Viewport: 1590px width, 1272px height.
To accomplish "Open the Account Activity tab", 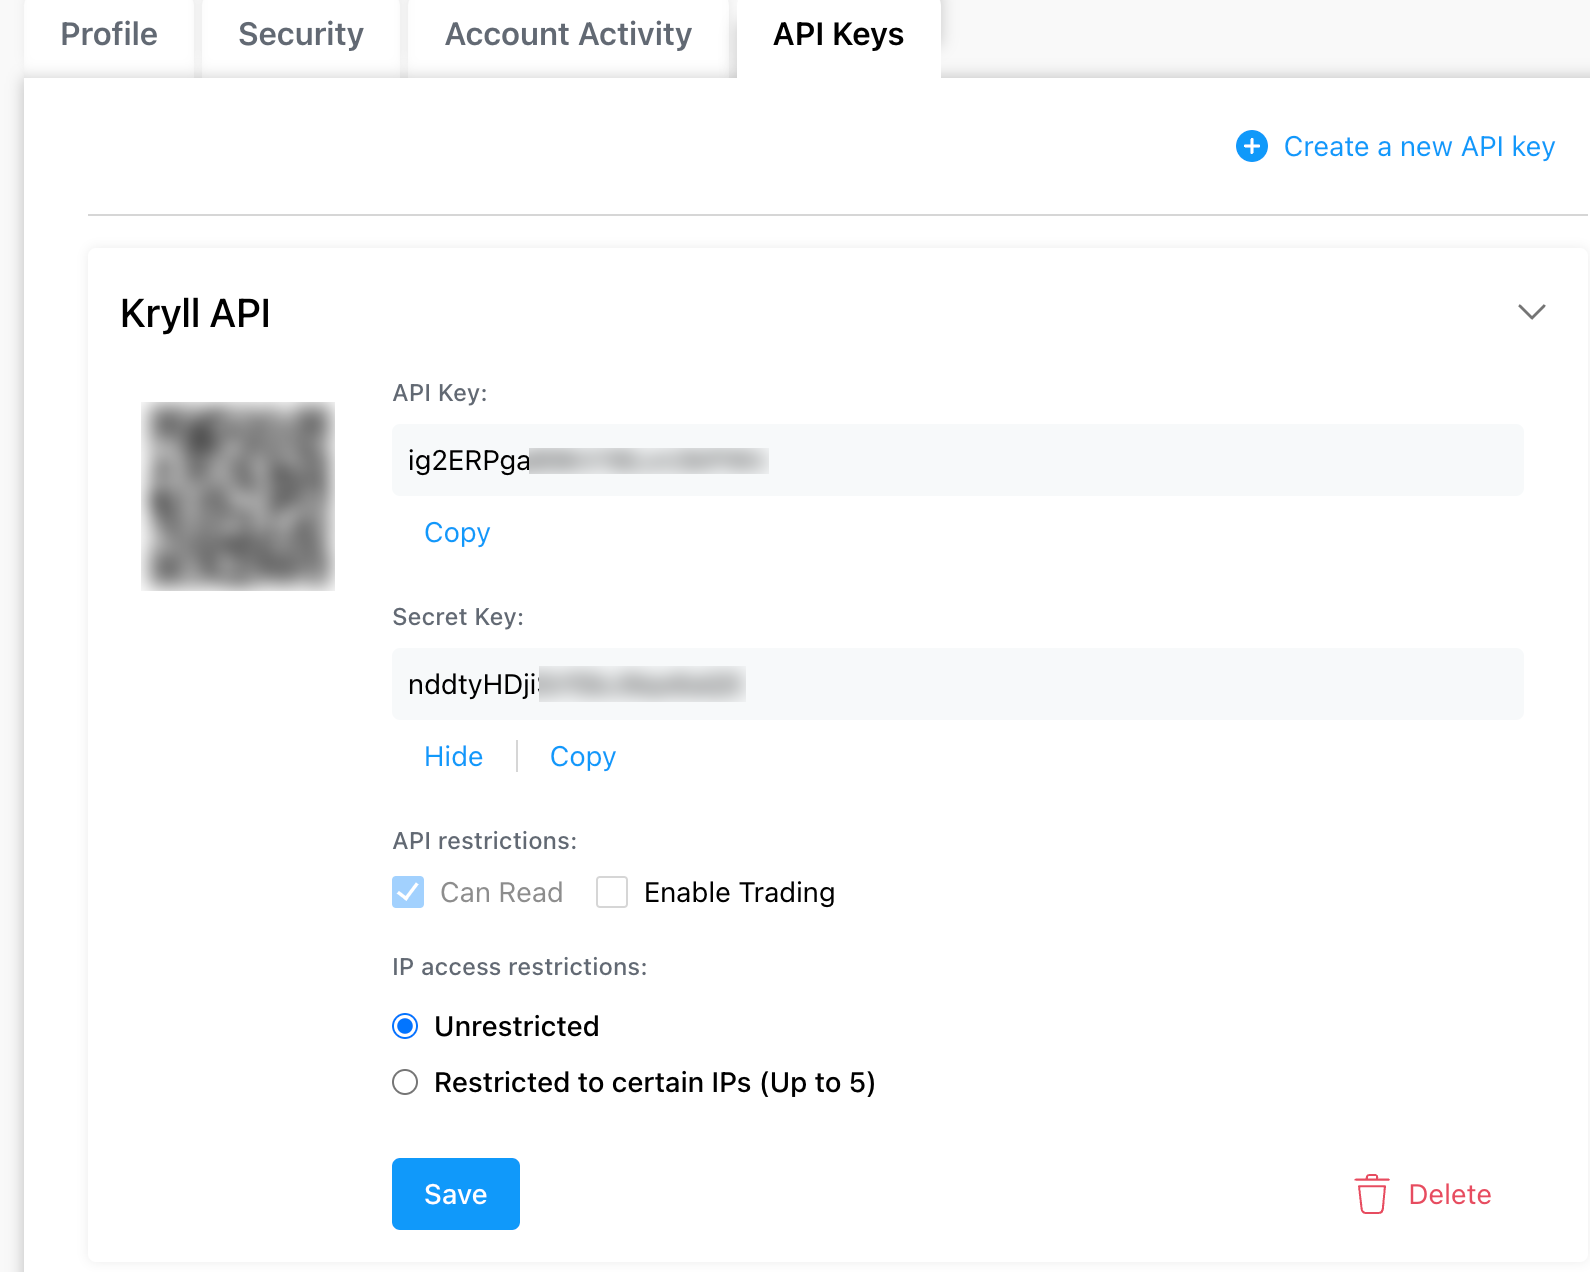I will (x=568, y=35).
